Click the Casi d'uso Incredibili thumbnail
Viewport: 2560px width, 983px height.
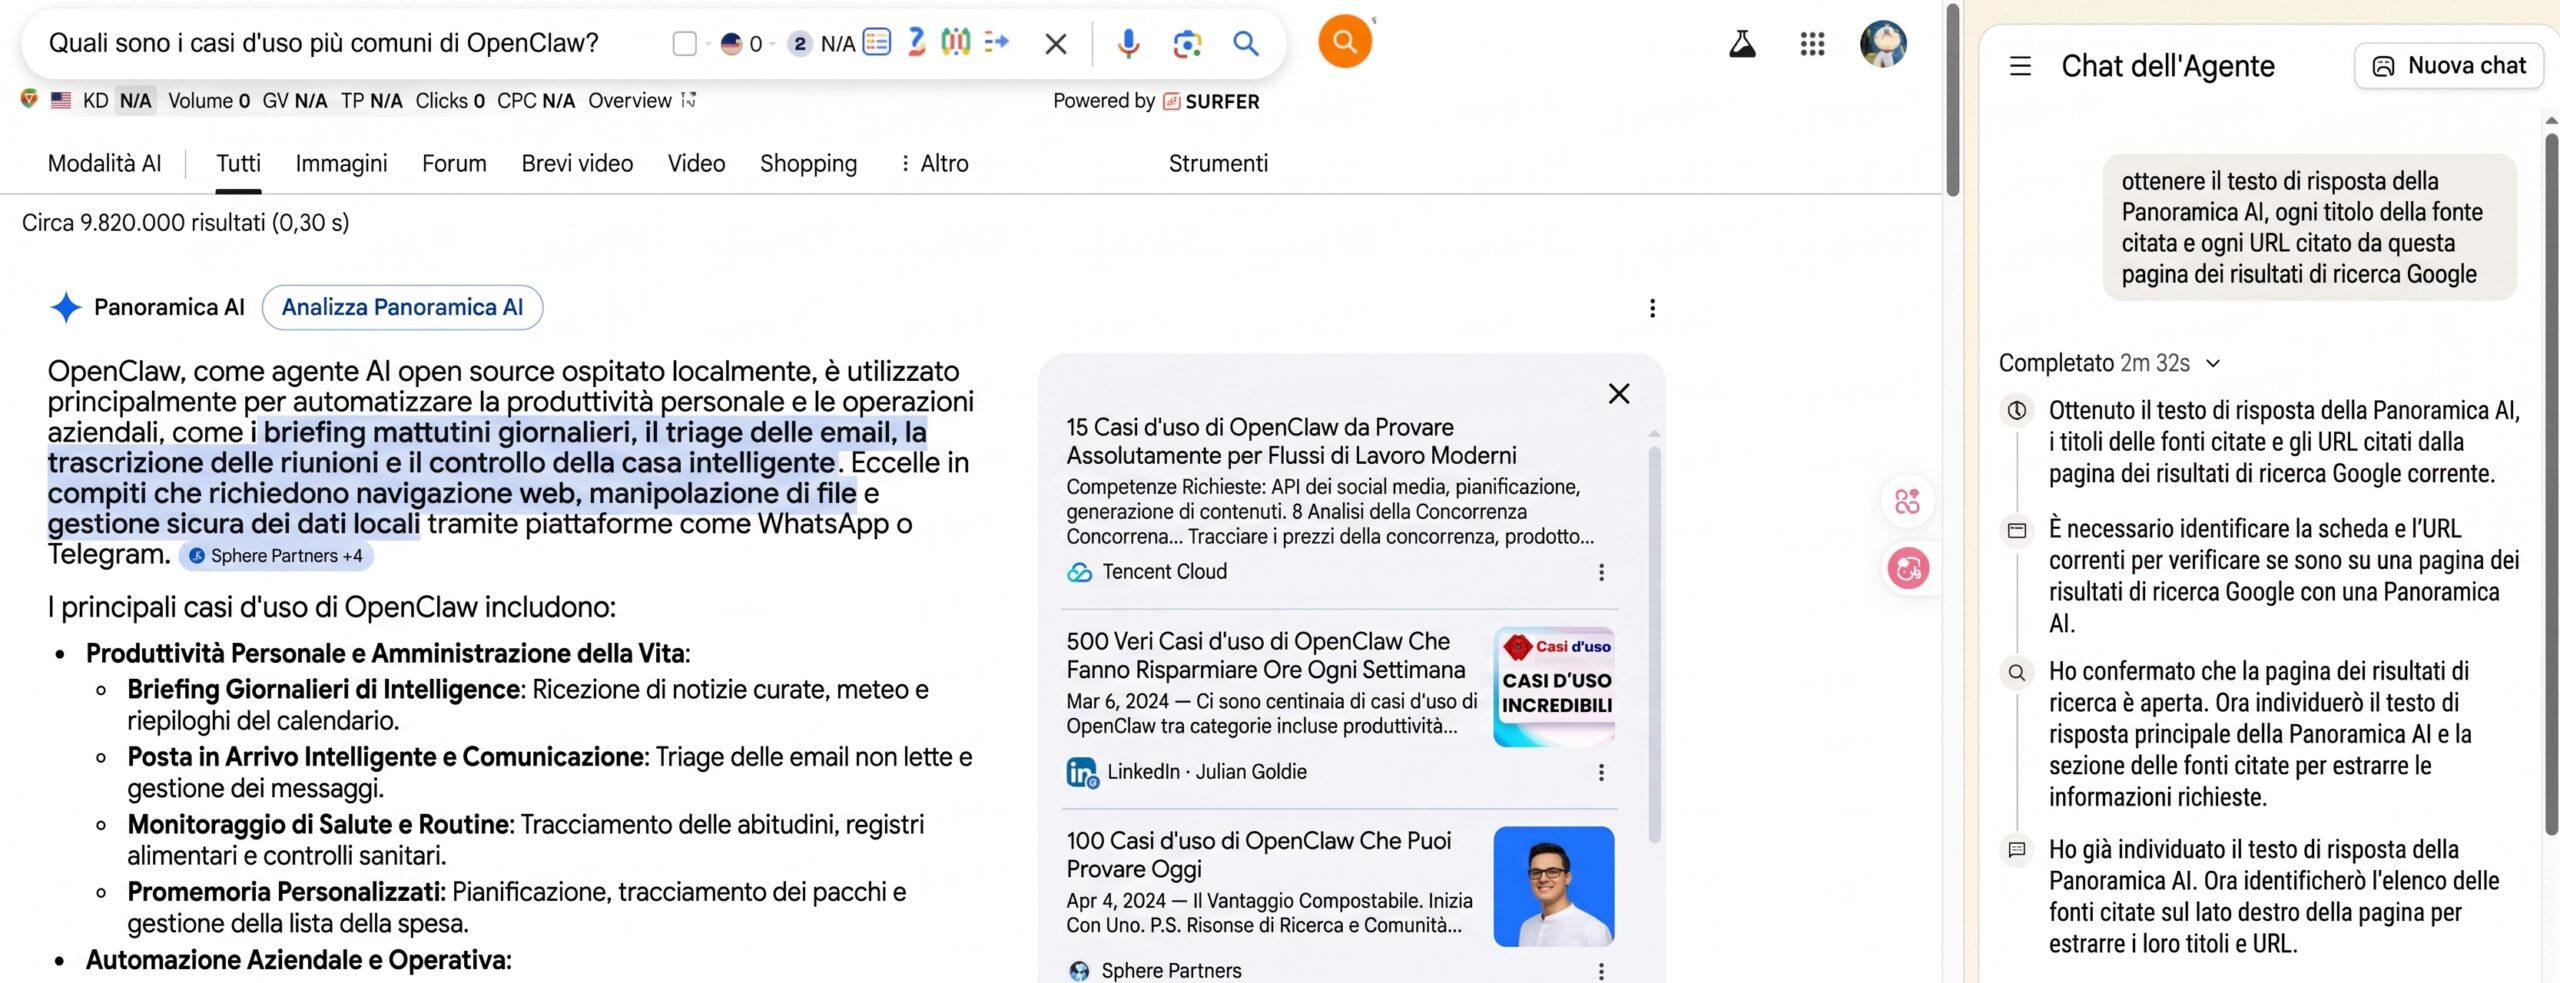(x=1553, y=687)
